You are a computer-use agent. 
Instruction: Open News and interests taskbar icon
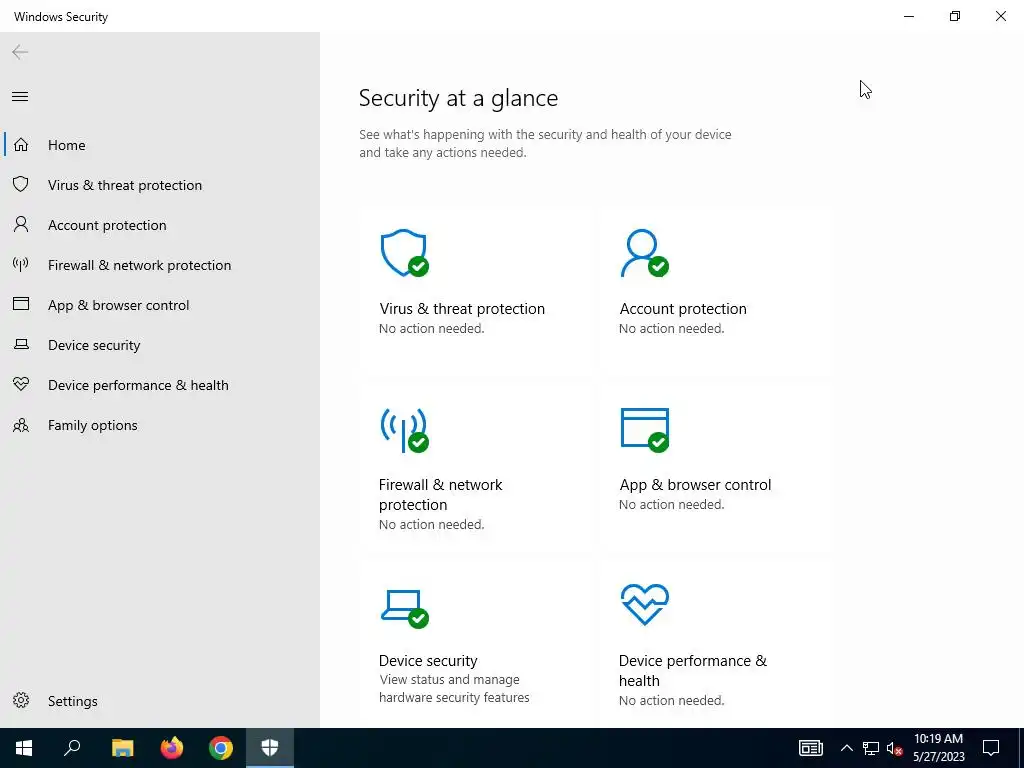pos(810,748)
